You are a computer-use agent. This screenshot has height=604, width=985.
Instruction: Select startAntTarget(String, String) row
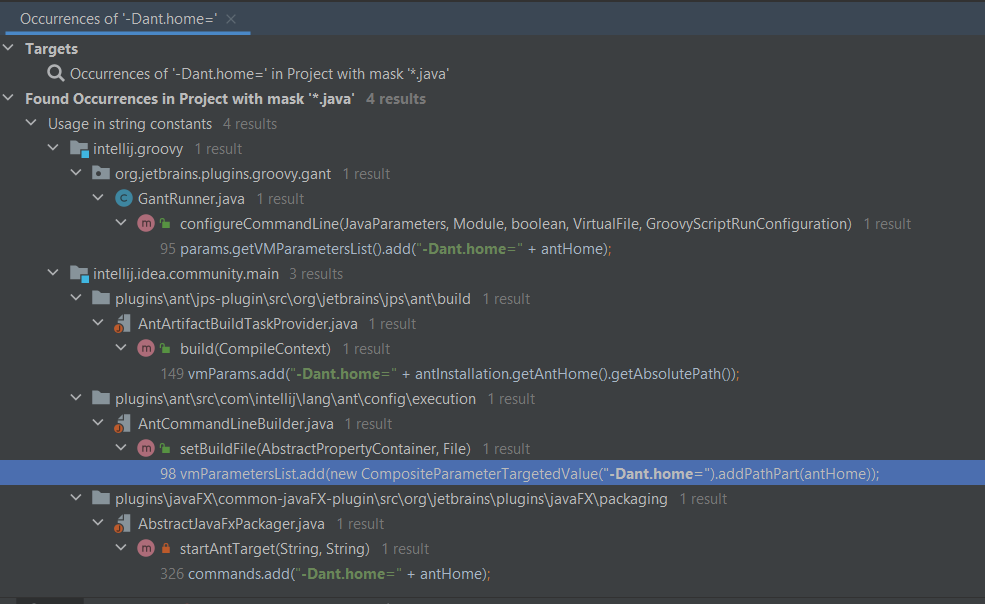(x=275, y=549)
